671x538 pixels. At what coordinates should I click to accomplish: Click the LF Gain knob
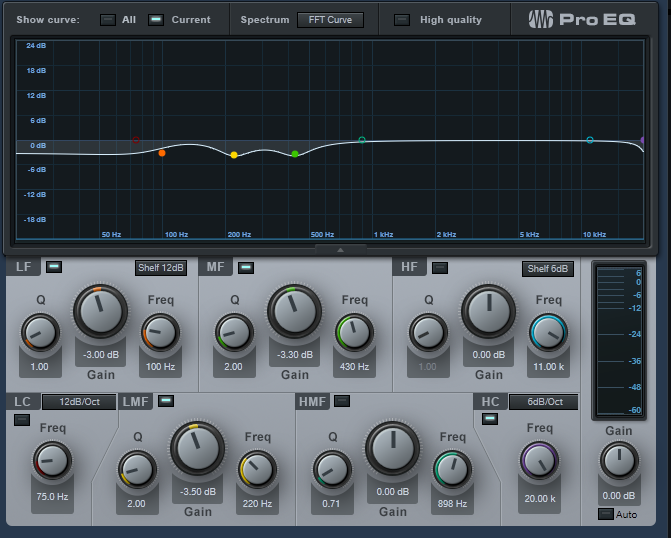pyautogui.click(x=100, y=311)
